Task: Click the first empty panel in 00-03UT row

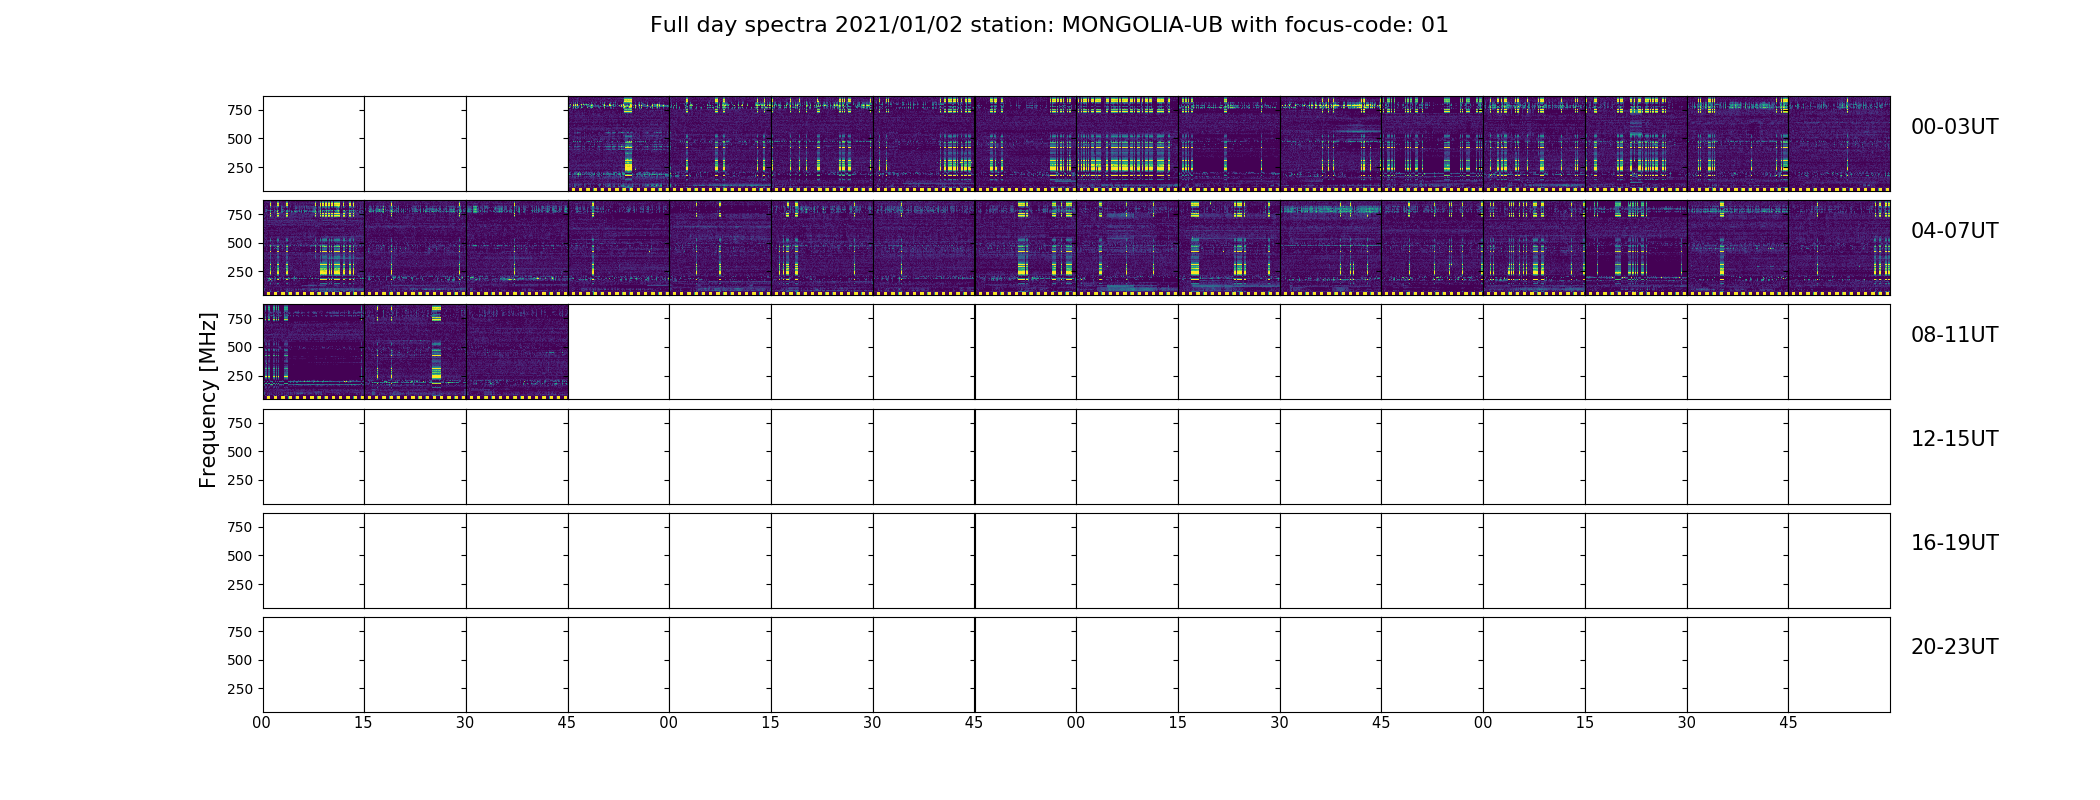Action: click(314, 144)
